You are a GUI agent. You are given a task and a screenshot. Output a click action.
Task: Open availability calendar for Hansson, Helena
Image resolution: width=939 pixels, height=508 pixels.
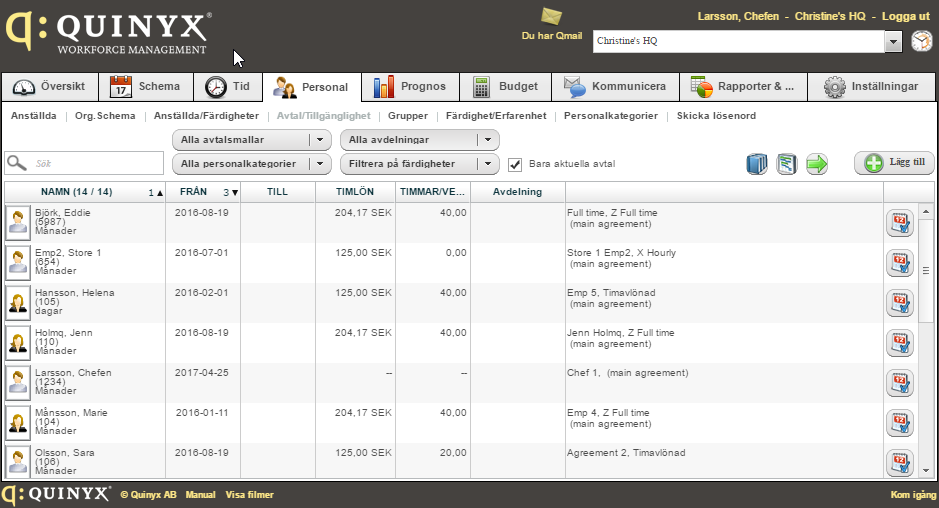[899, 303]
